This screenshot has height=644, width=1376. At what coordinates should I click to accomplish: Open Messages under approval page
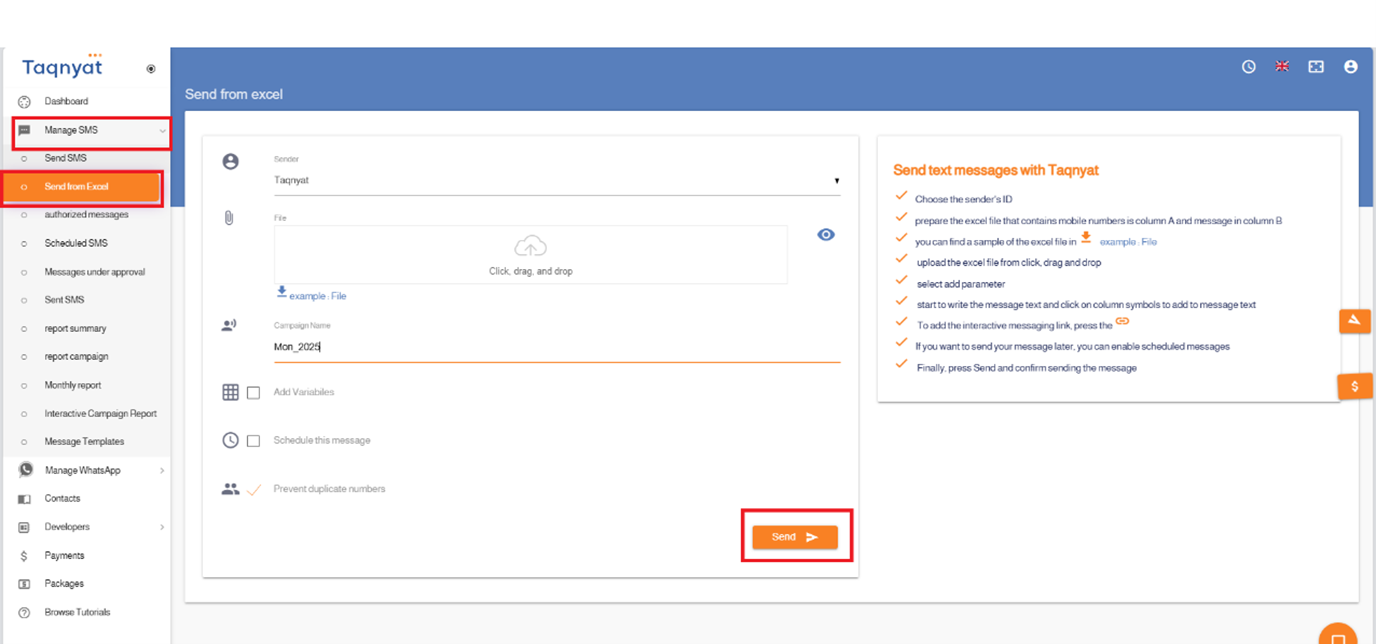95,272
